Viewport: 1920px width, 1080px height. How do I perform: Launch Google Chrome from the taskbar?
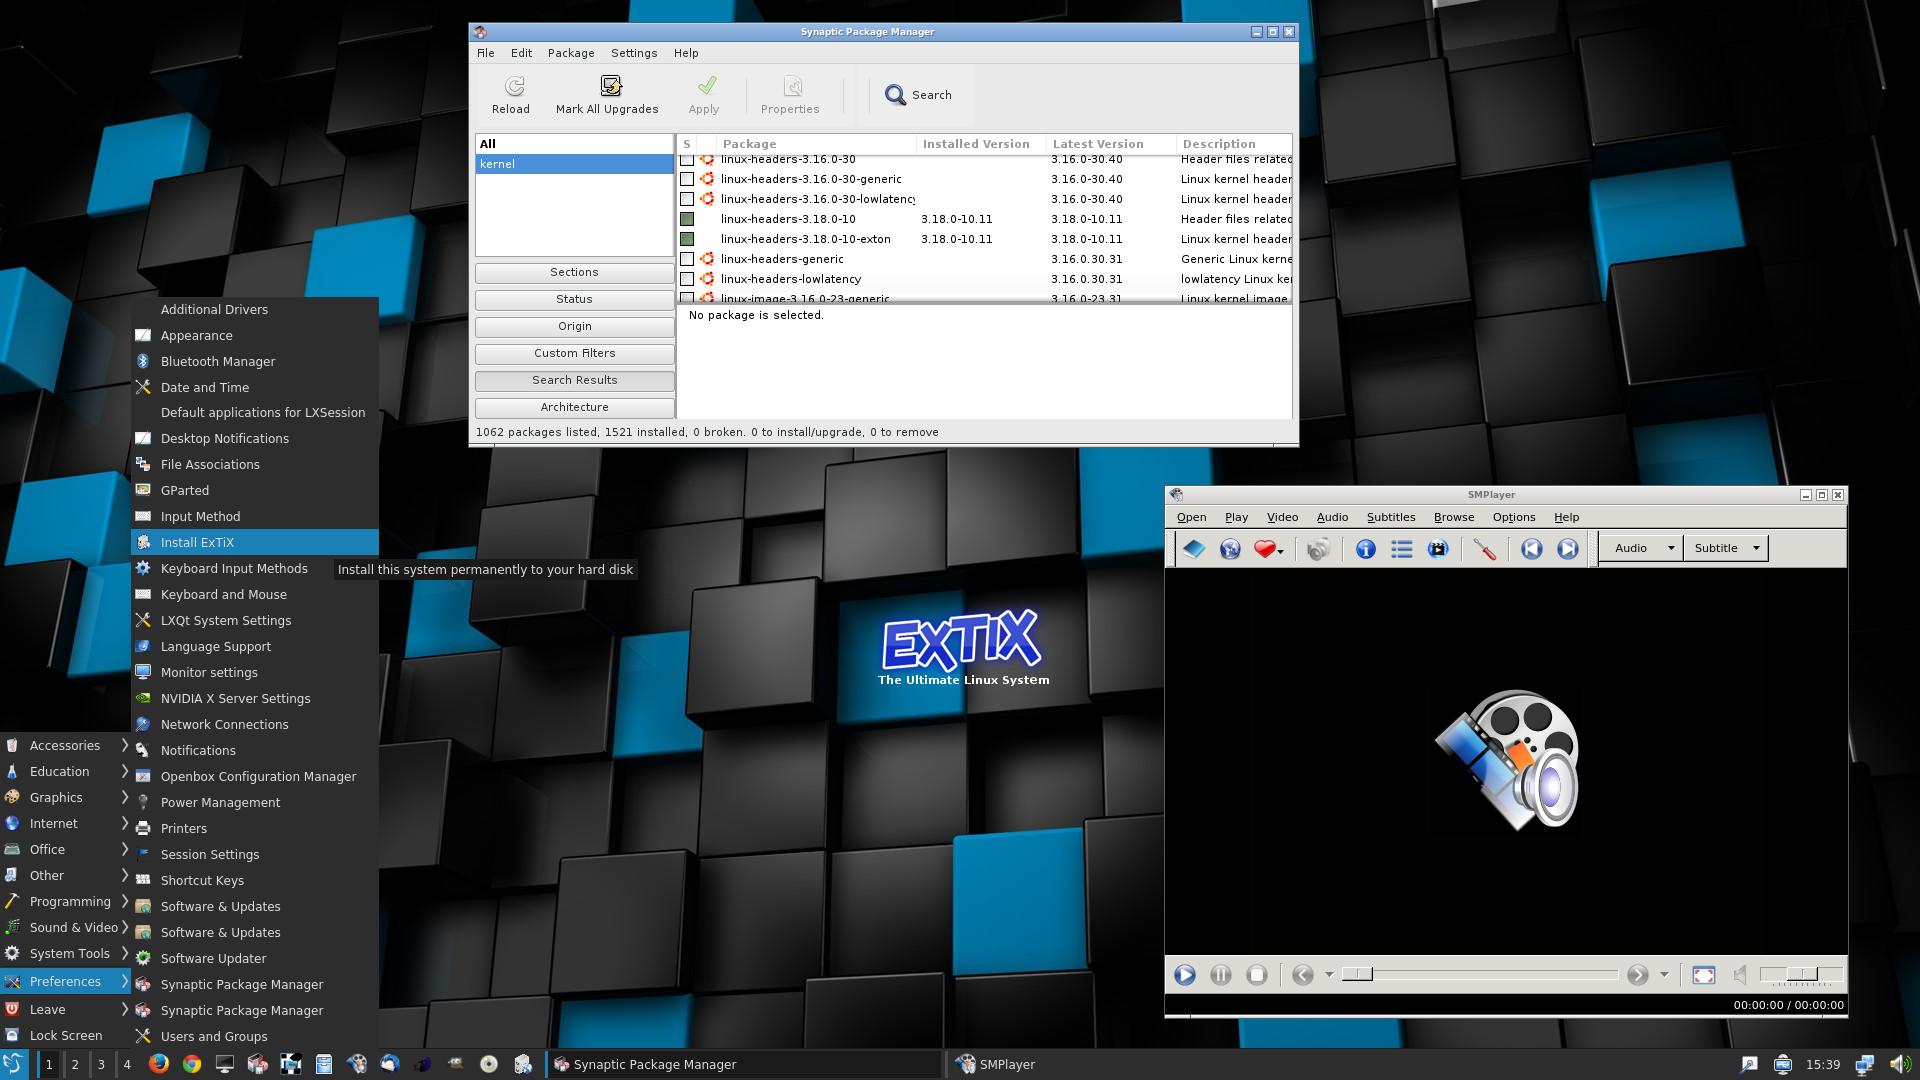[191, 1064]
